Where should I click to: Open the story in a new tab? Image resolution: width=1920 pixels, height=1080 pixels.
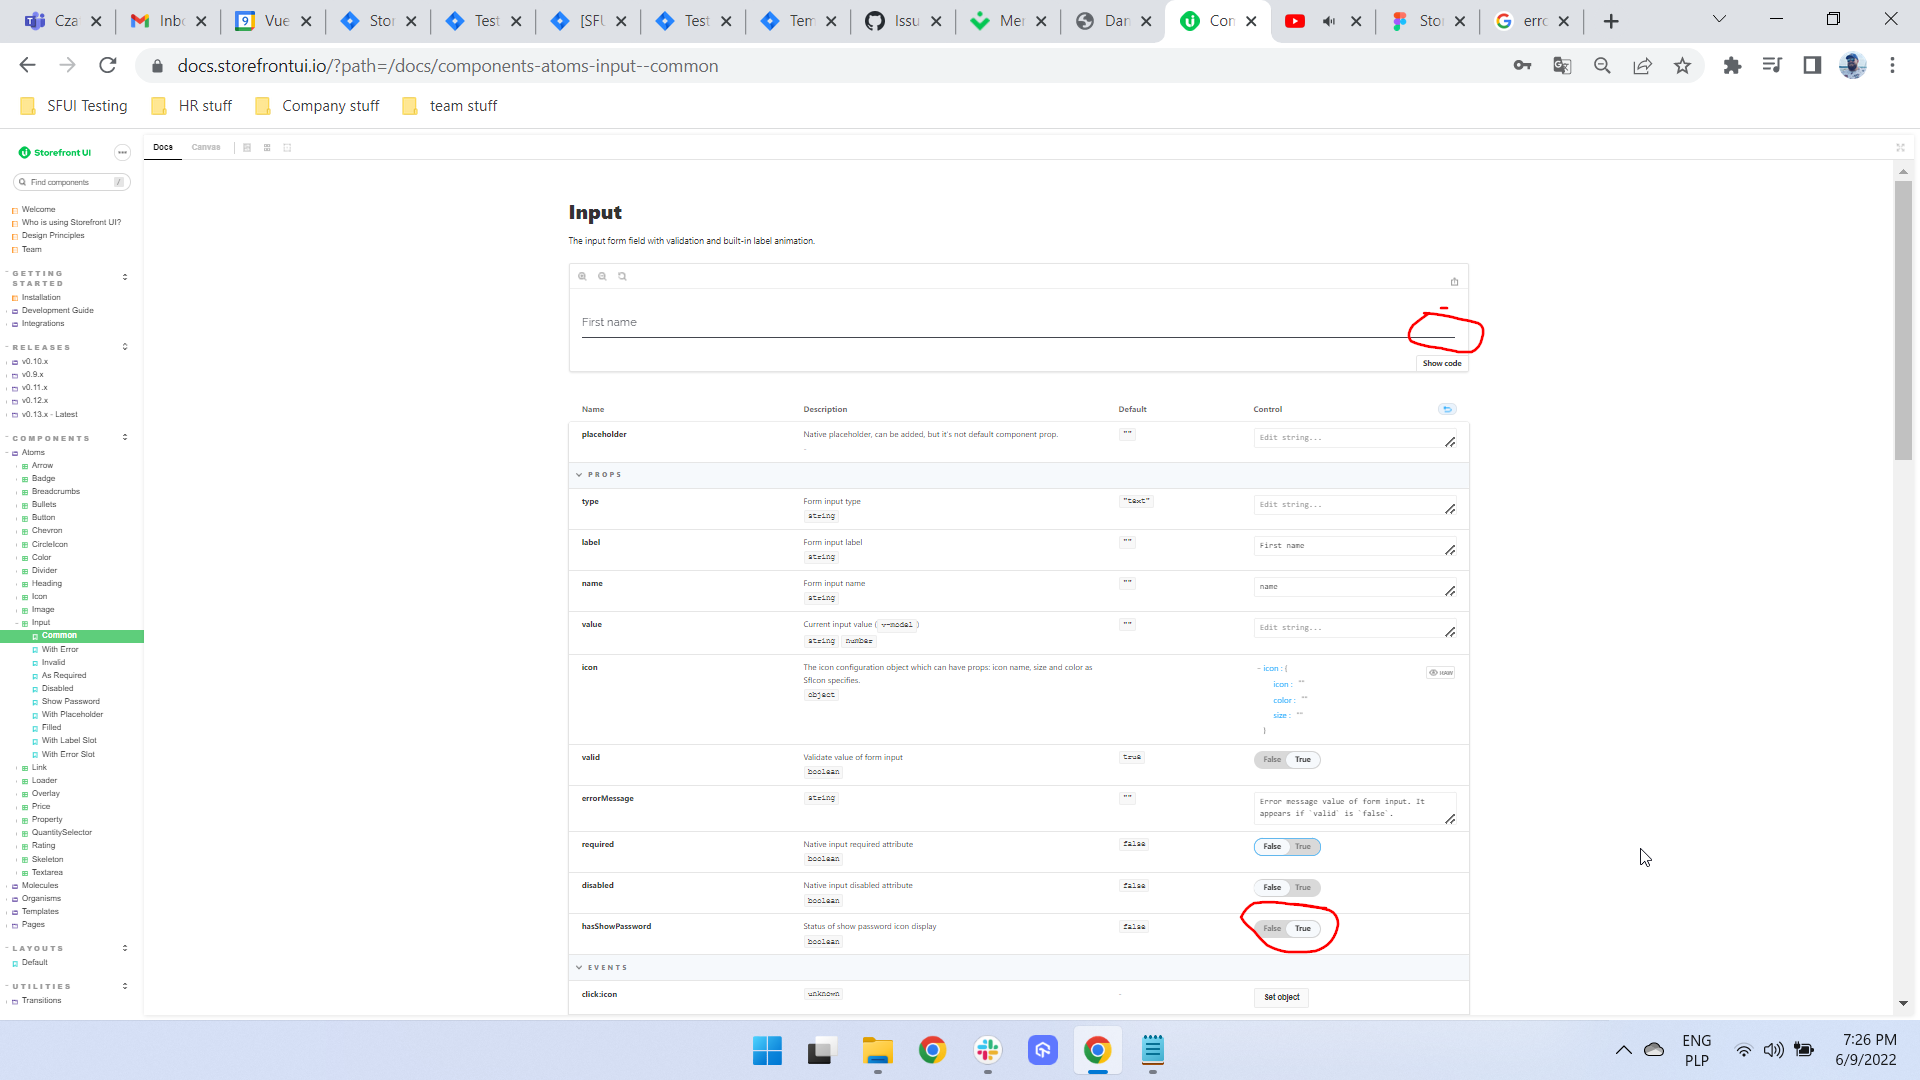point(1454,281)
